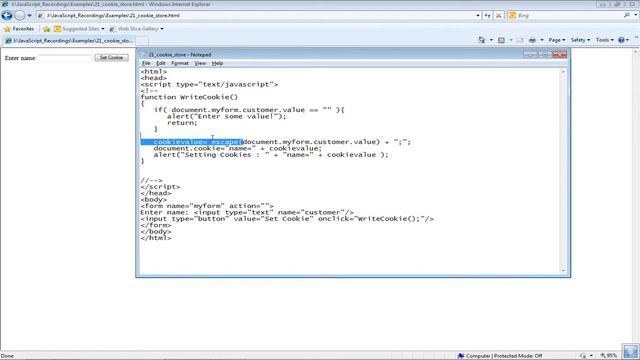Open the Help menu in Notepad
This screenshot has height=360, width=640.
217,63
